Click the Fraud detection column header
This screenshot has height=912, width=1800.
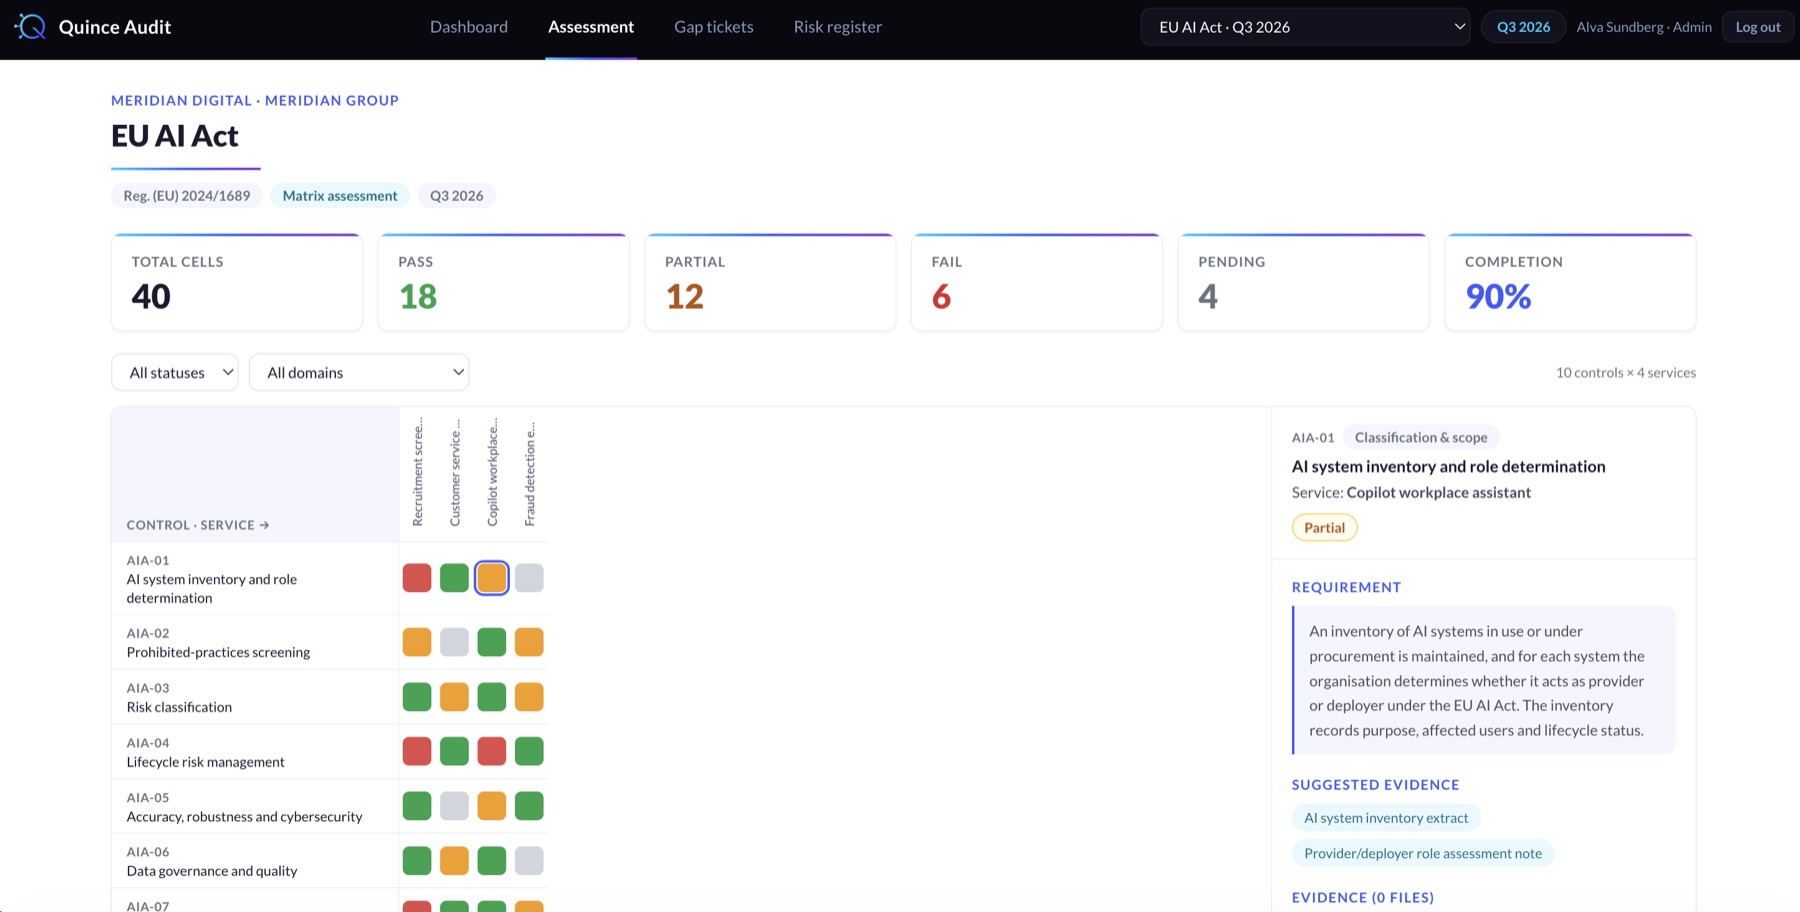tap(530, 472)
